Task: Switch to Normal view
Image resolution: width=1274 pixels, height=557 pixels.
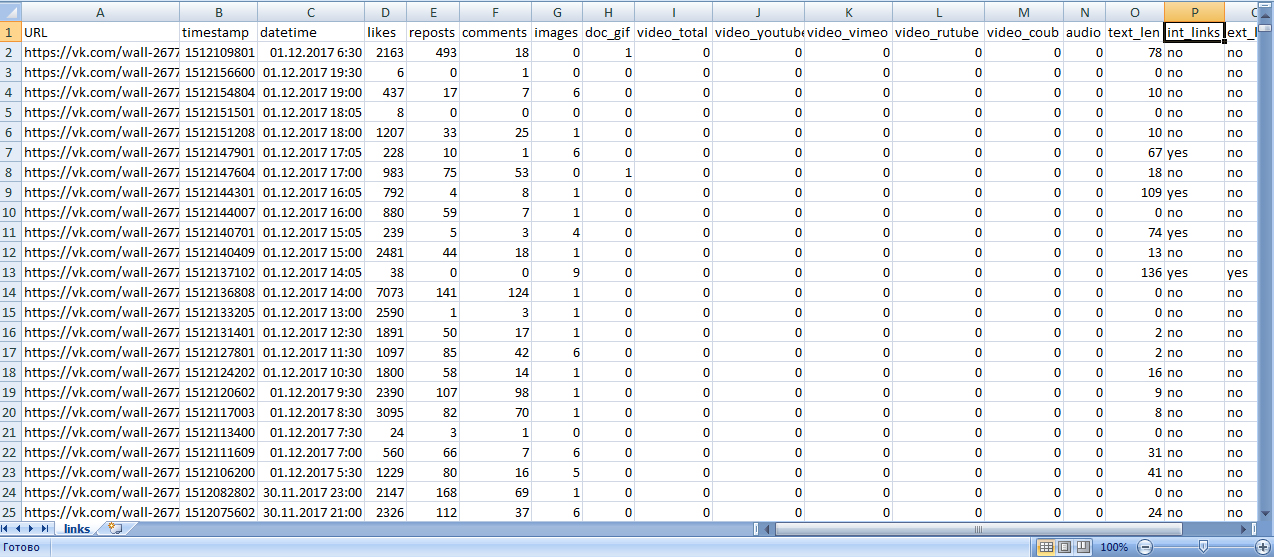Action: click(x=1046, y=547)
